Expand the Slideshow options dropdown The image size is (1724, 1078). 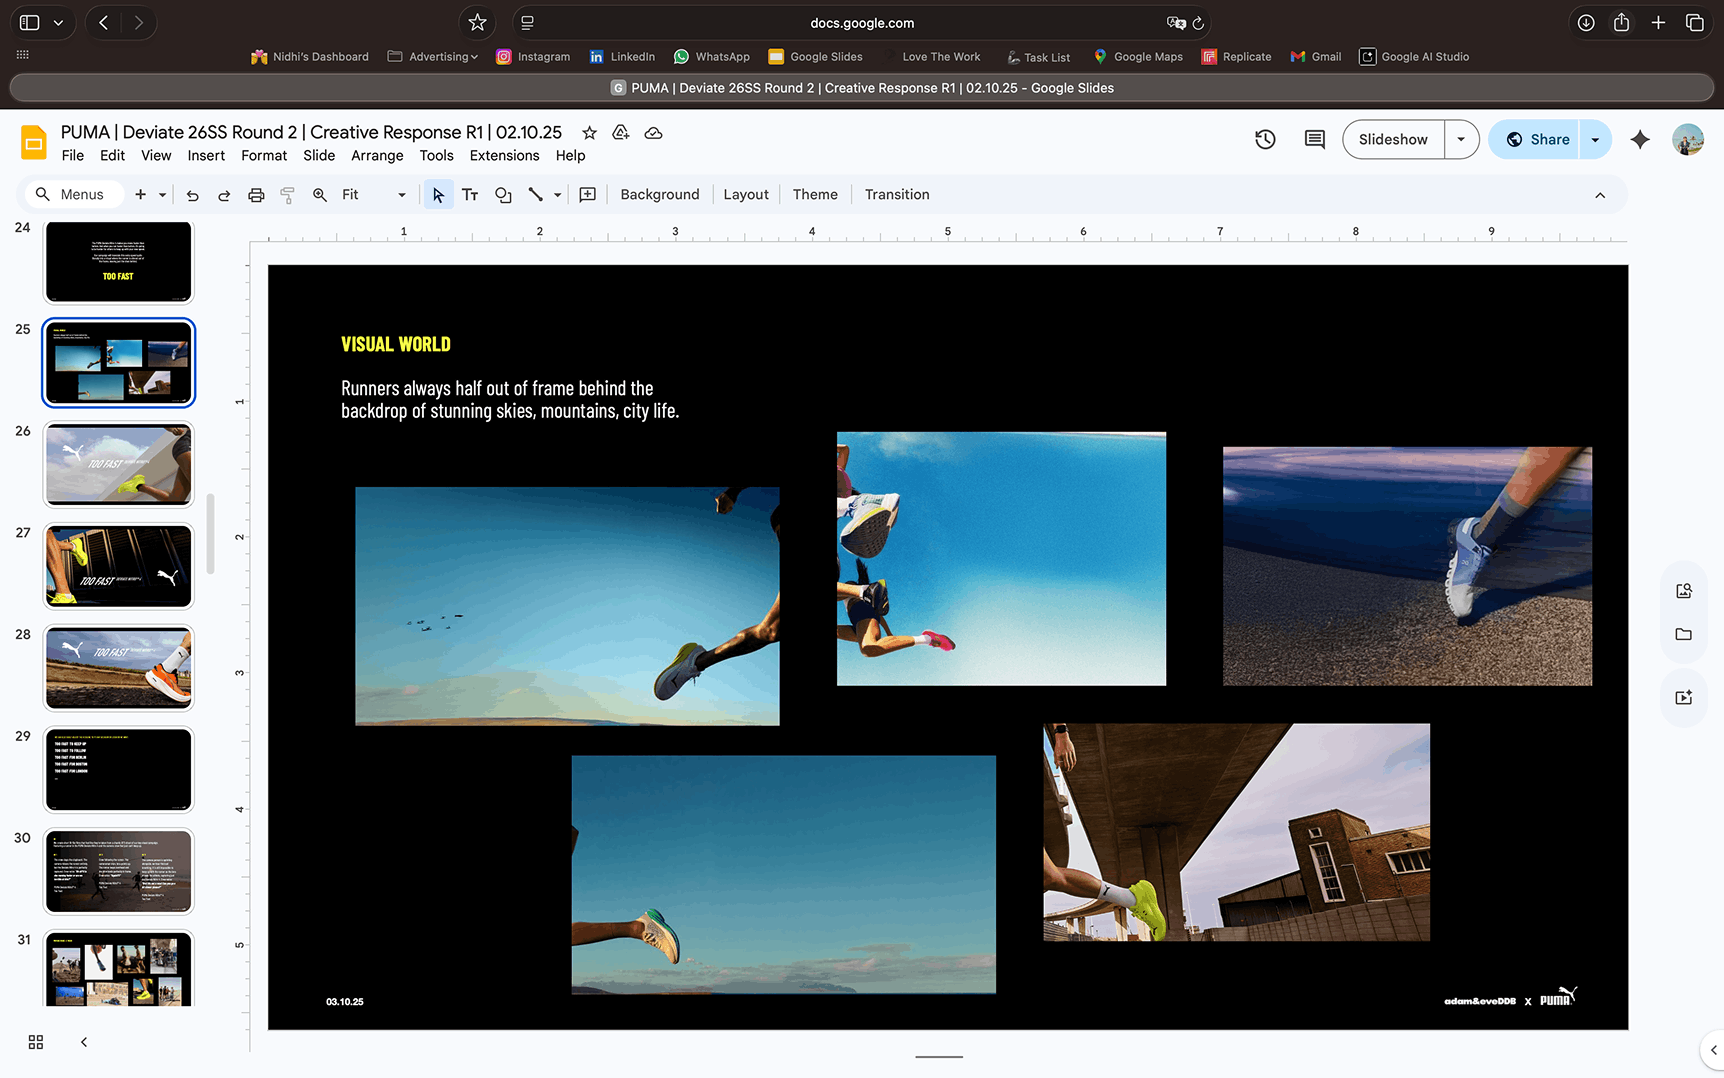[1461, 140]
